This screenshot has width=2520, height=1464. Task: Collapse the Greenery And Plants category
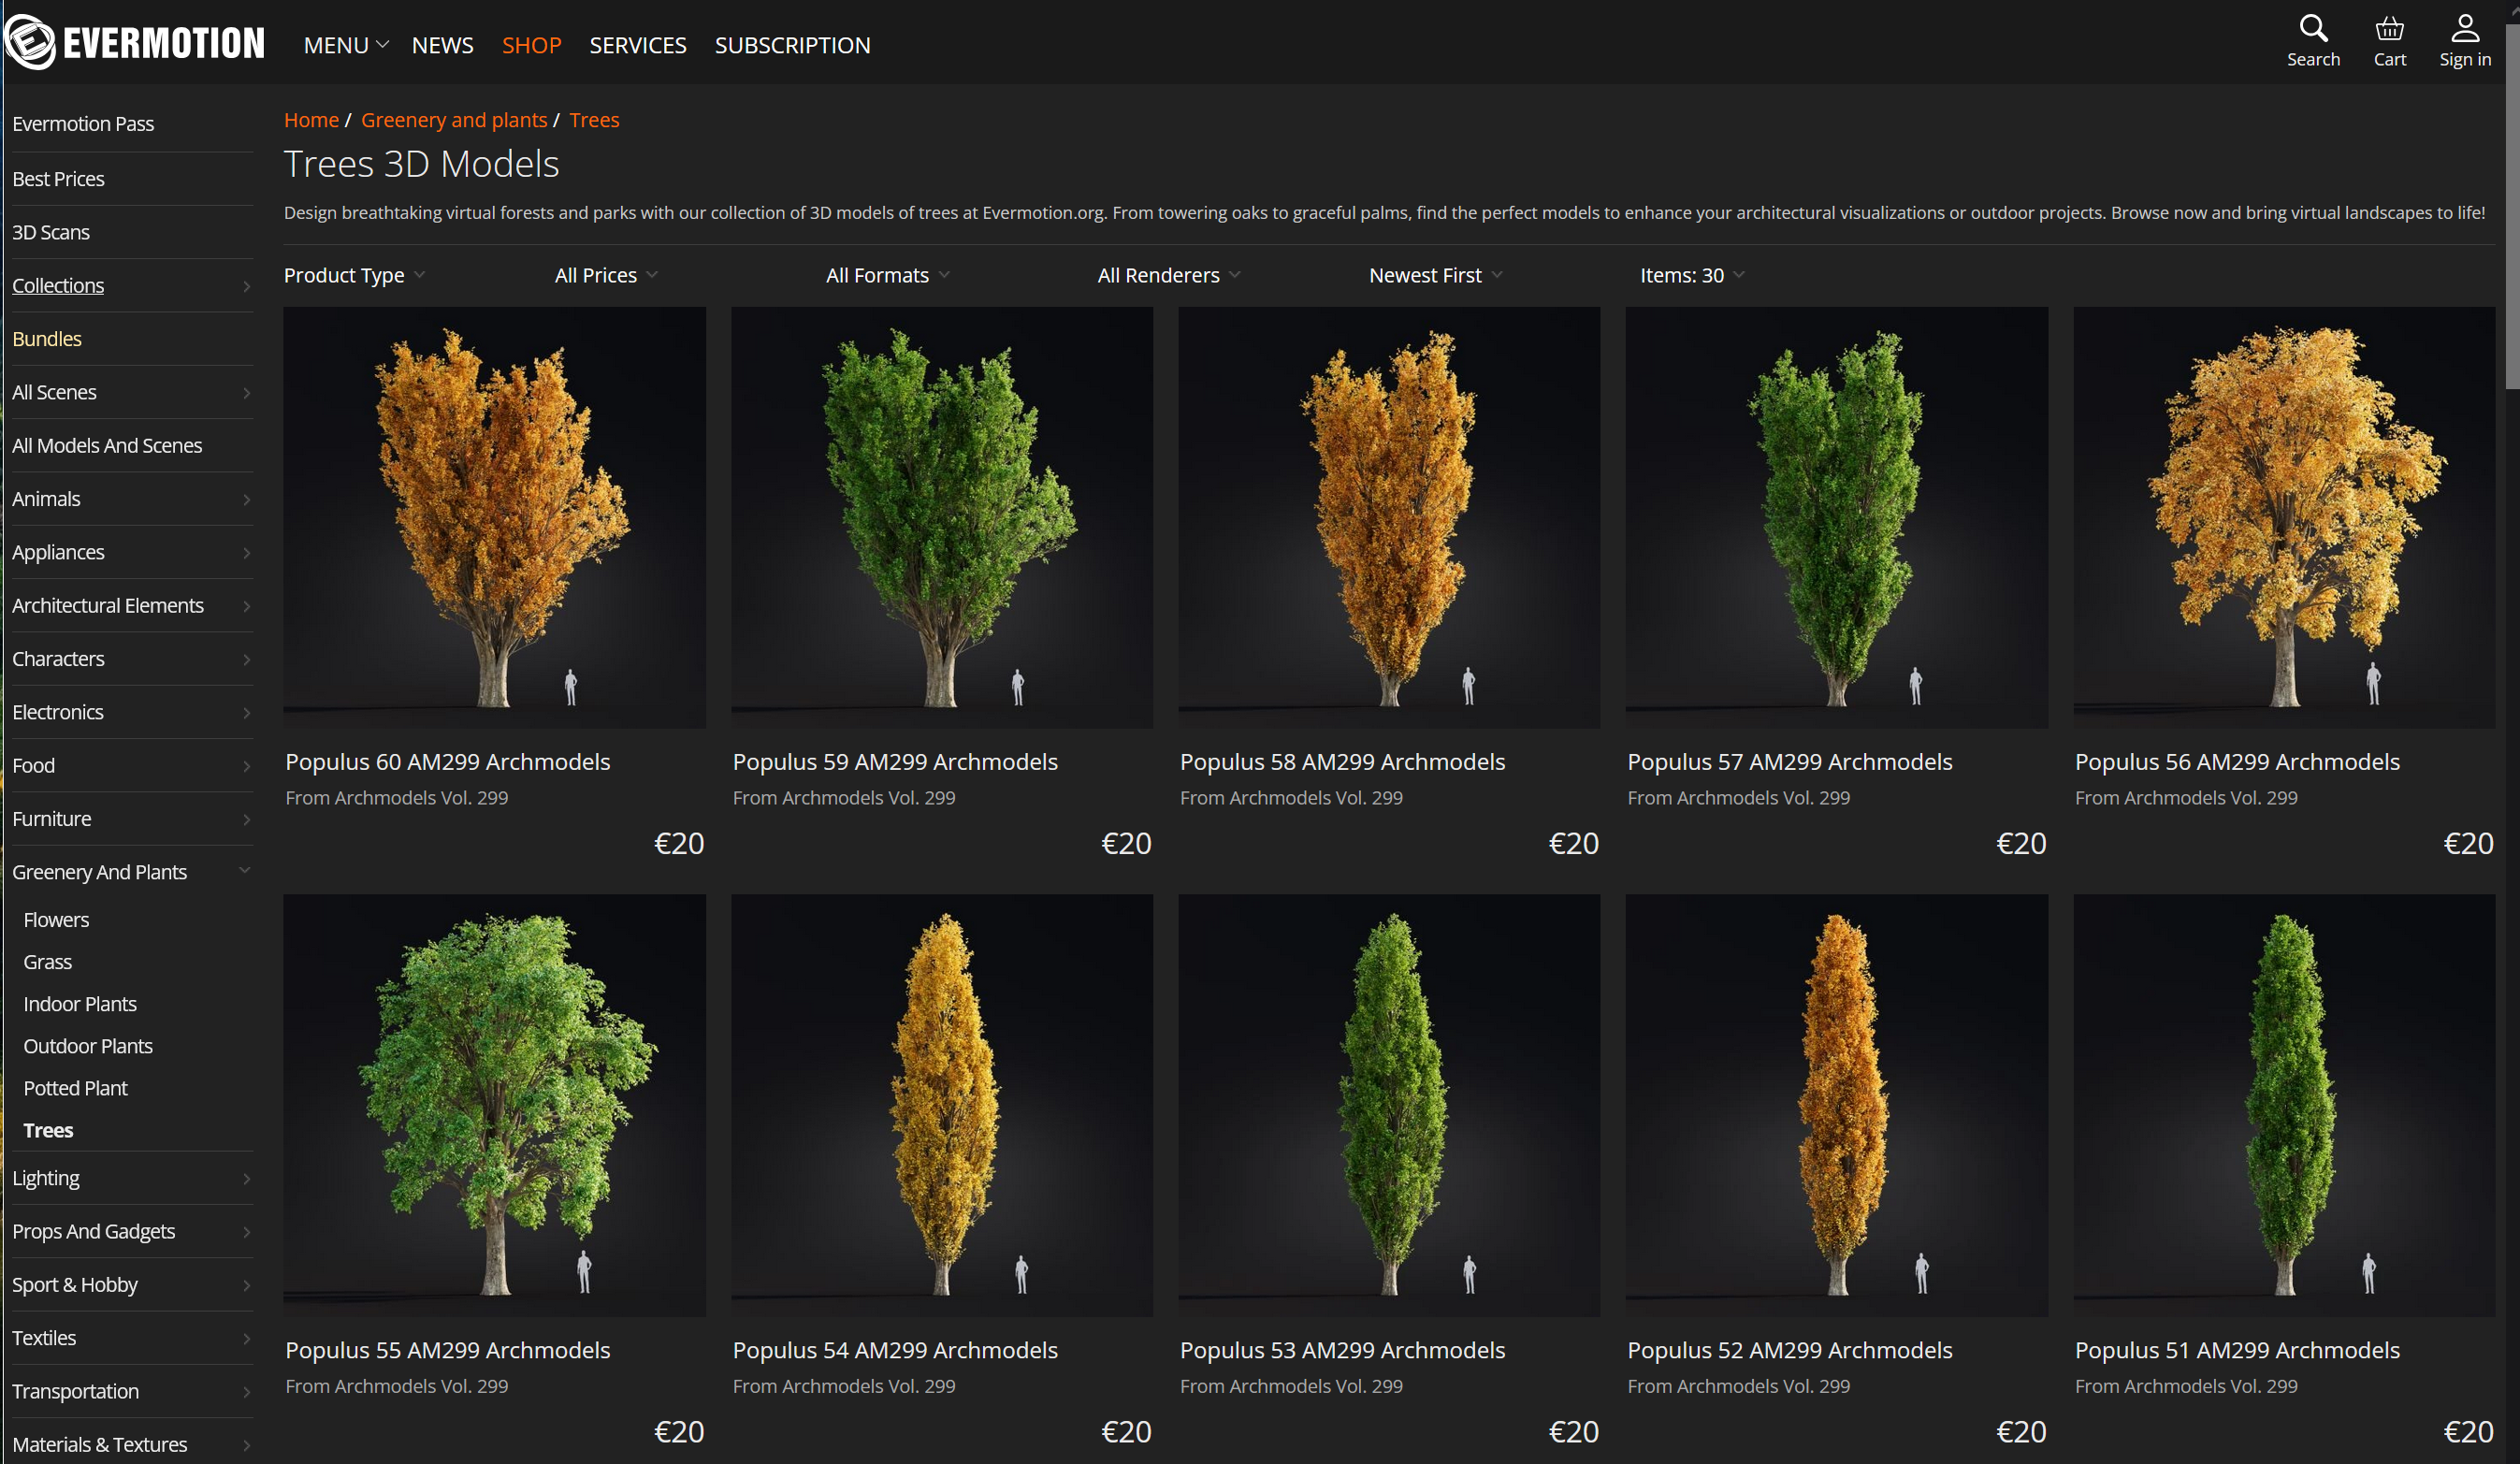point(245,871)
